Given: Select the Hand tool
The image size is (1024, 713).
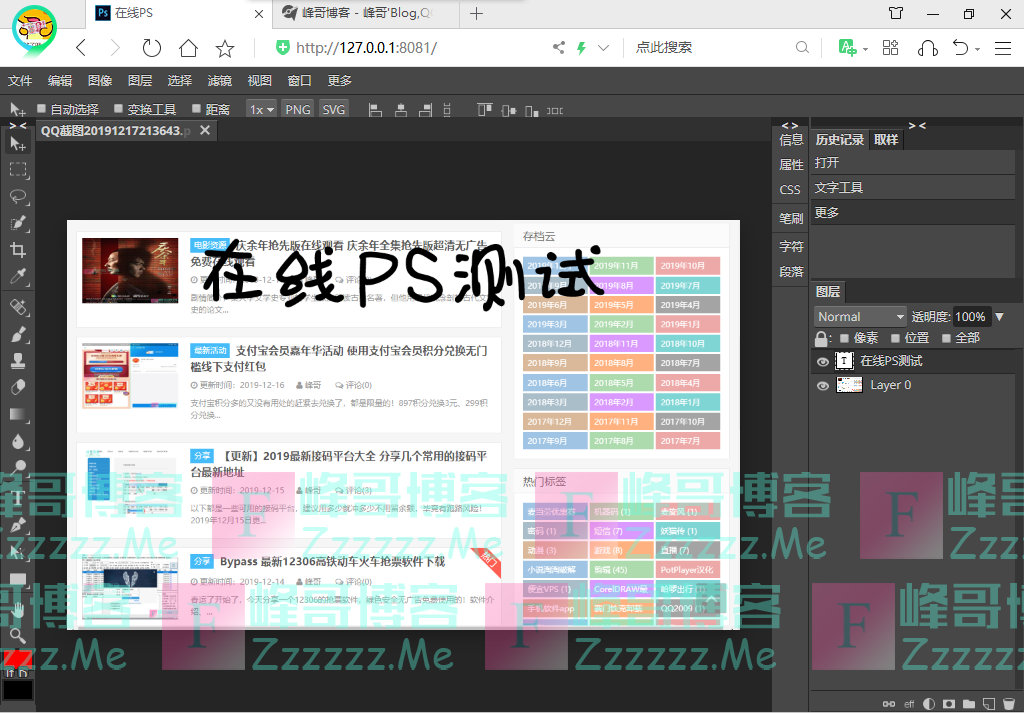Looking at the screenshot, I should coord(18,608).
